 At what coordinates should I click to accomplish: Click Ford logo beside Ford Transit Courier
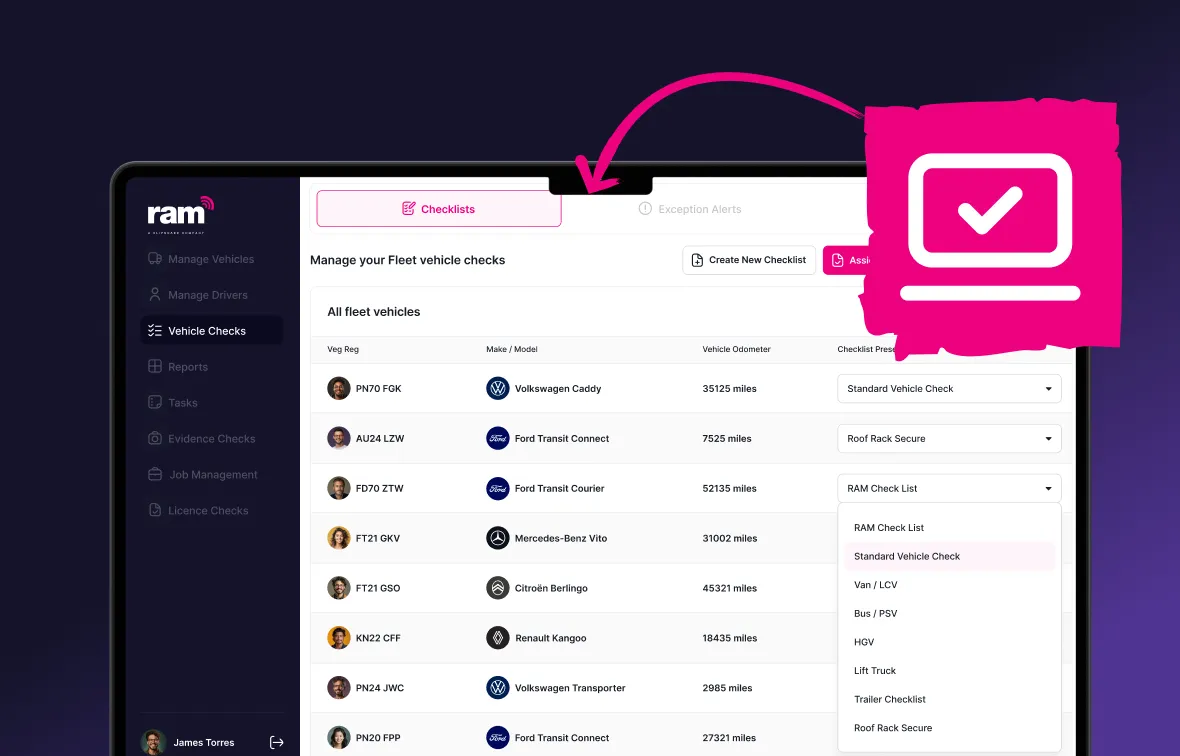pyautogui.click(x=497, y=488)
